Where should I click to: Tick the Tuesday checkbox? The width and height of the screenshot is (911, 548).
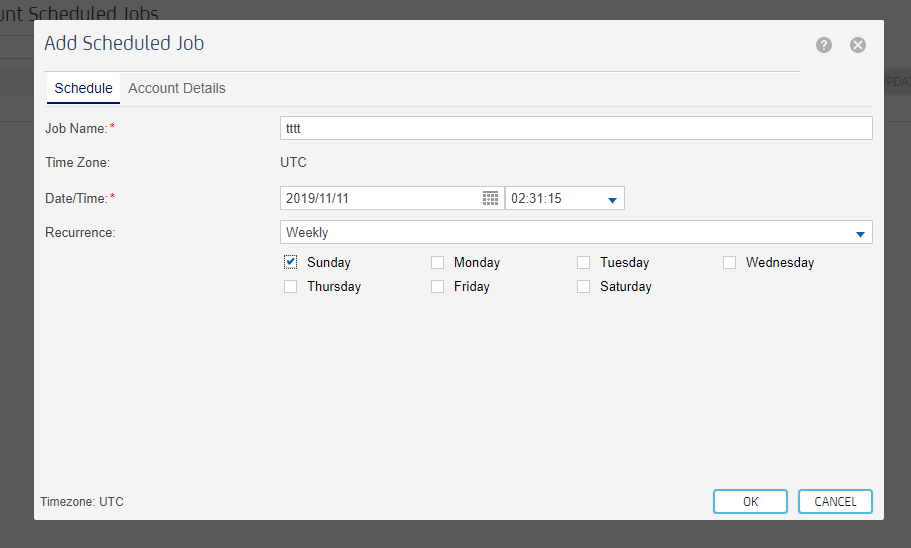point(583,263)
